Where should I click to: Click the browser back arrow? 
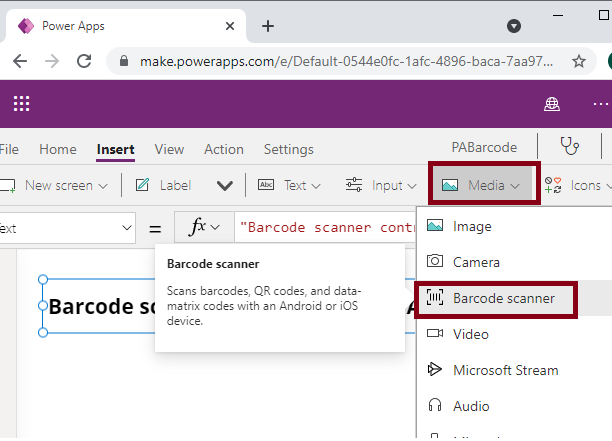(20, 61)
